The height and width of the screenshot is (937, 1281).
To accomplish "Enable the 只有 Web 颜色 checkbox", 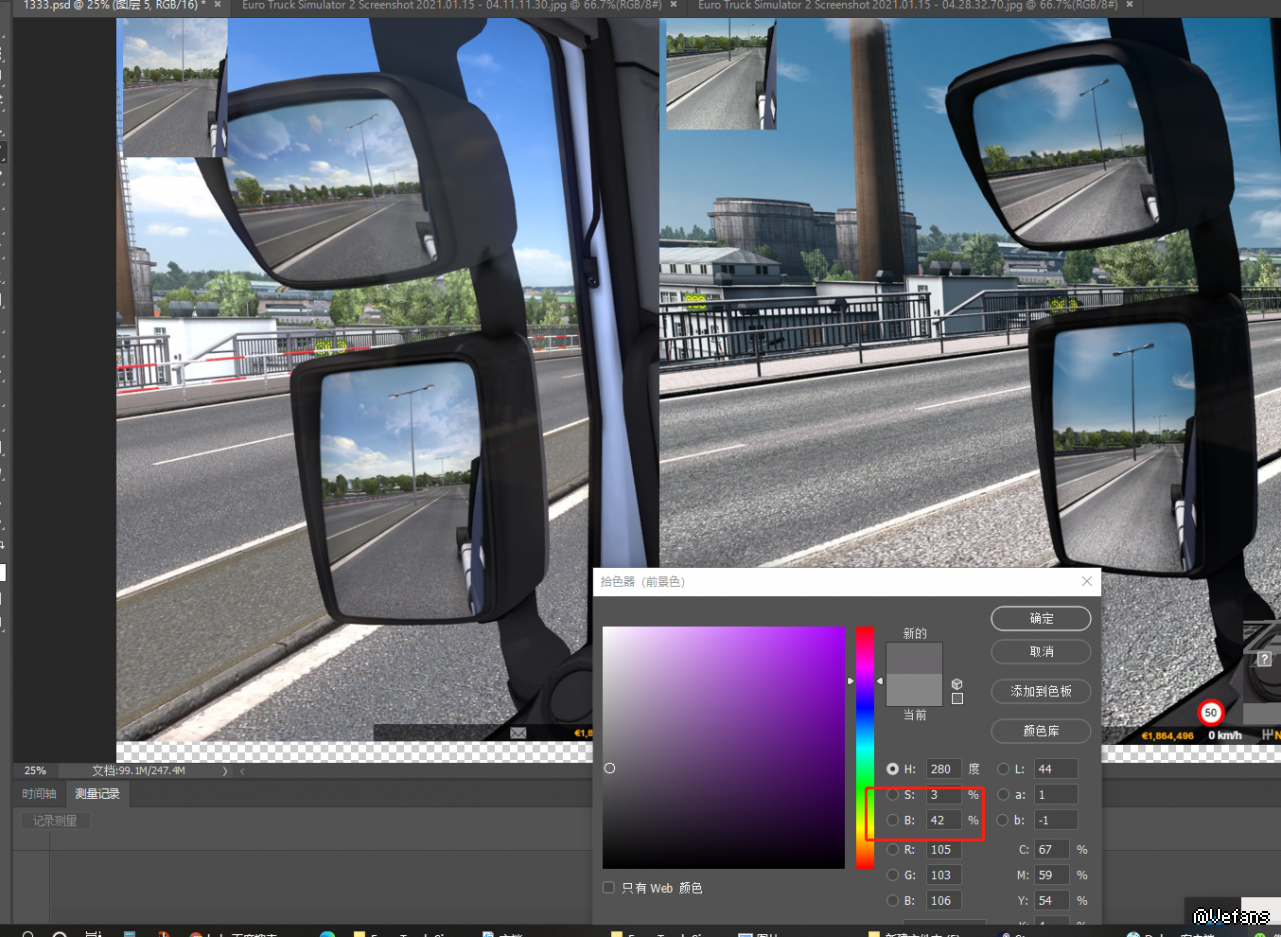I will (609, 888).
